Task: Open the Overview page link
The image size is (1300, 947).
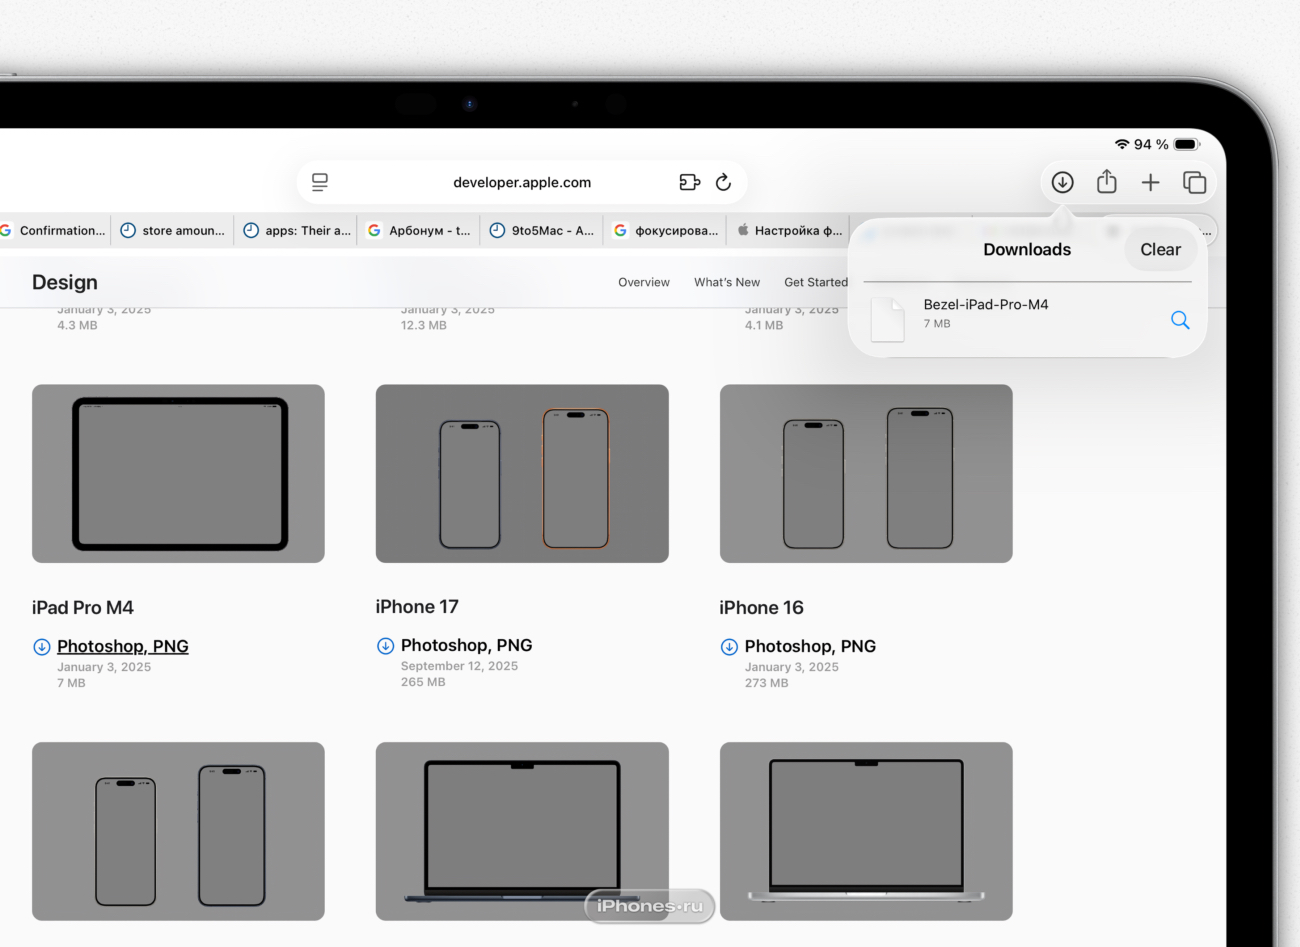Action: (x=644, y=283)
